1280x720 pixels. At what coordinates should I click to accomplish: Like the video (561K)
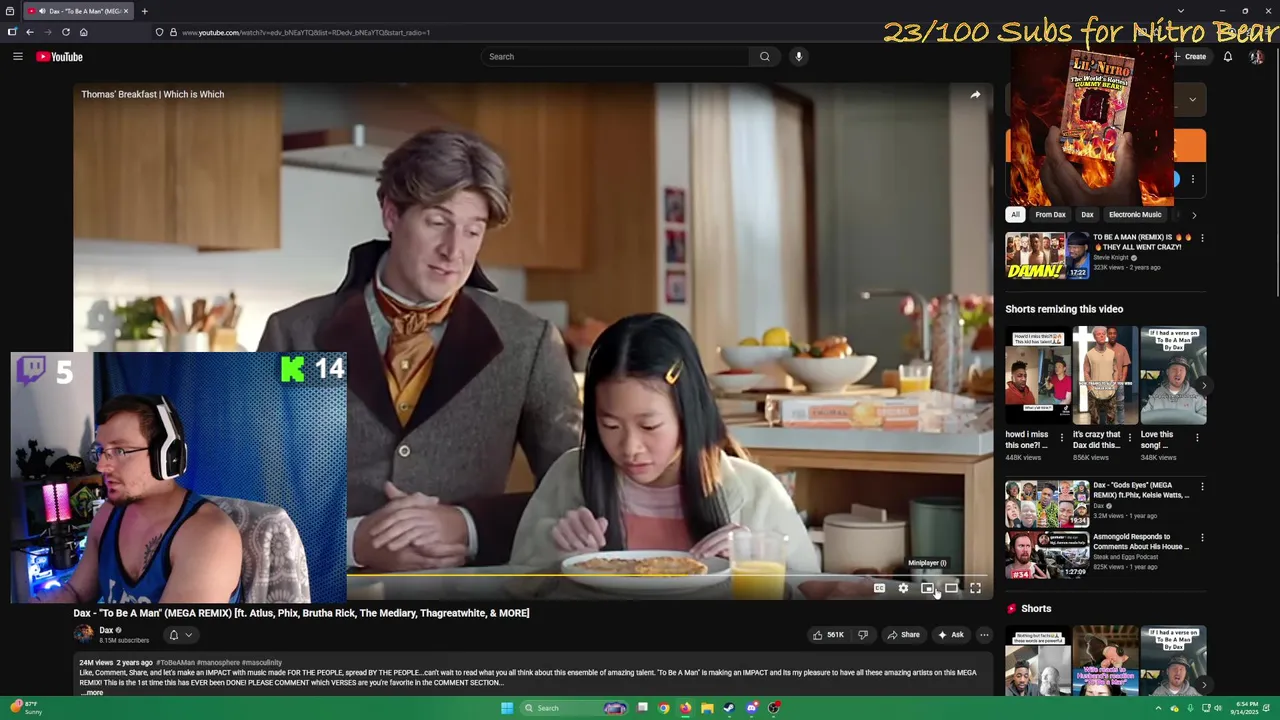click(827, 635)
